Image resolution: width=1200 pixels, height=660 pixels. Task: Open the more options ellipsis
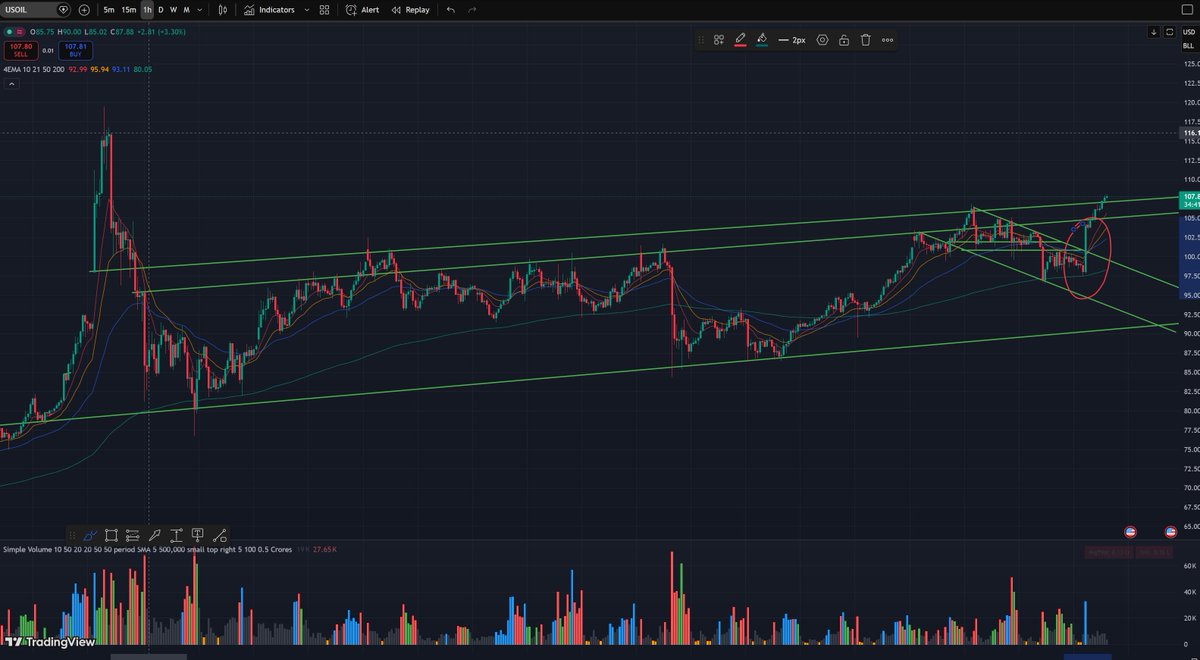click(x=887, y=40)
